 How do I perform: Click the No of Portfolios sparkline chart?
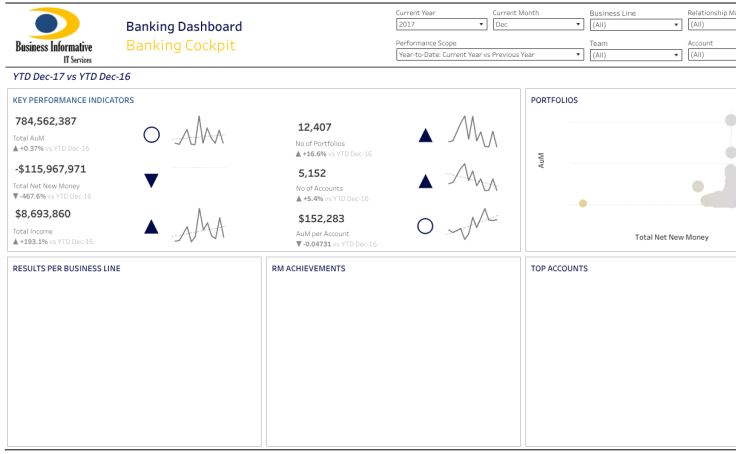click(x=473, y=132)
